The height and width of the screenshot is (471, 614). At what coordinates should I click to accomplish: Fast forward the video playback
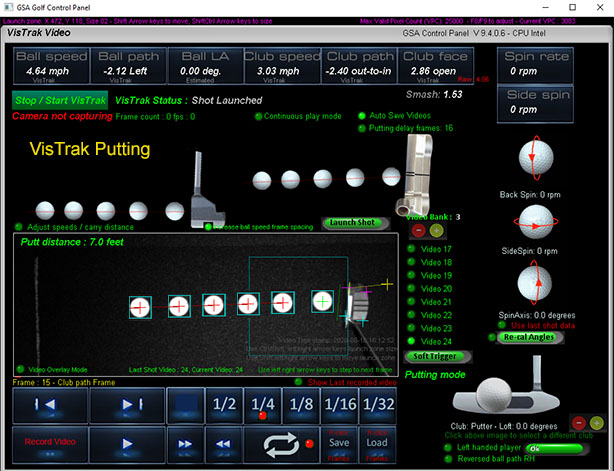tap(185, 444)
